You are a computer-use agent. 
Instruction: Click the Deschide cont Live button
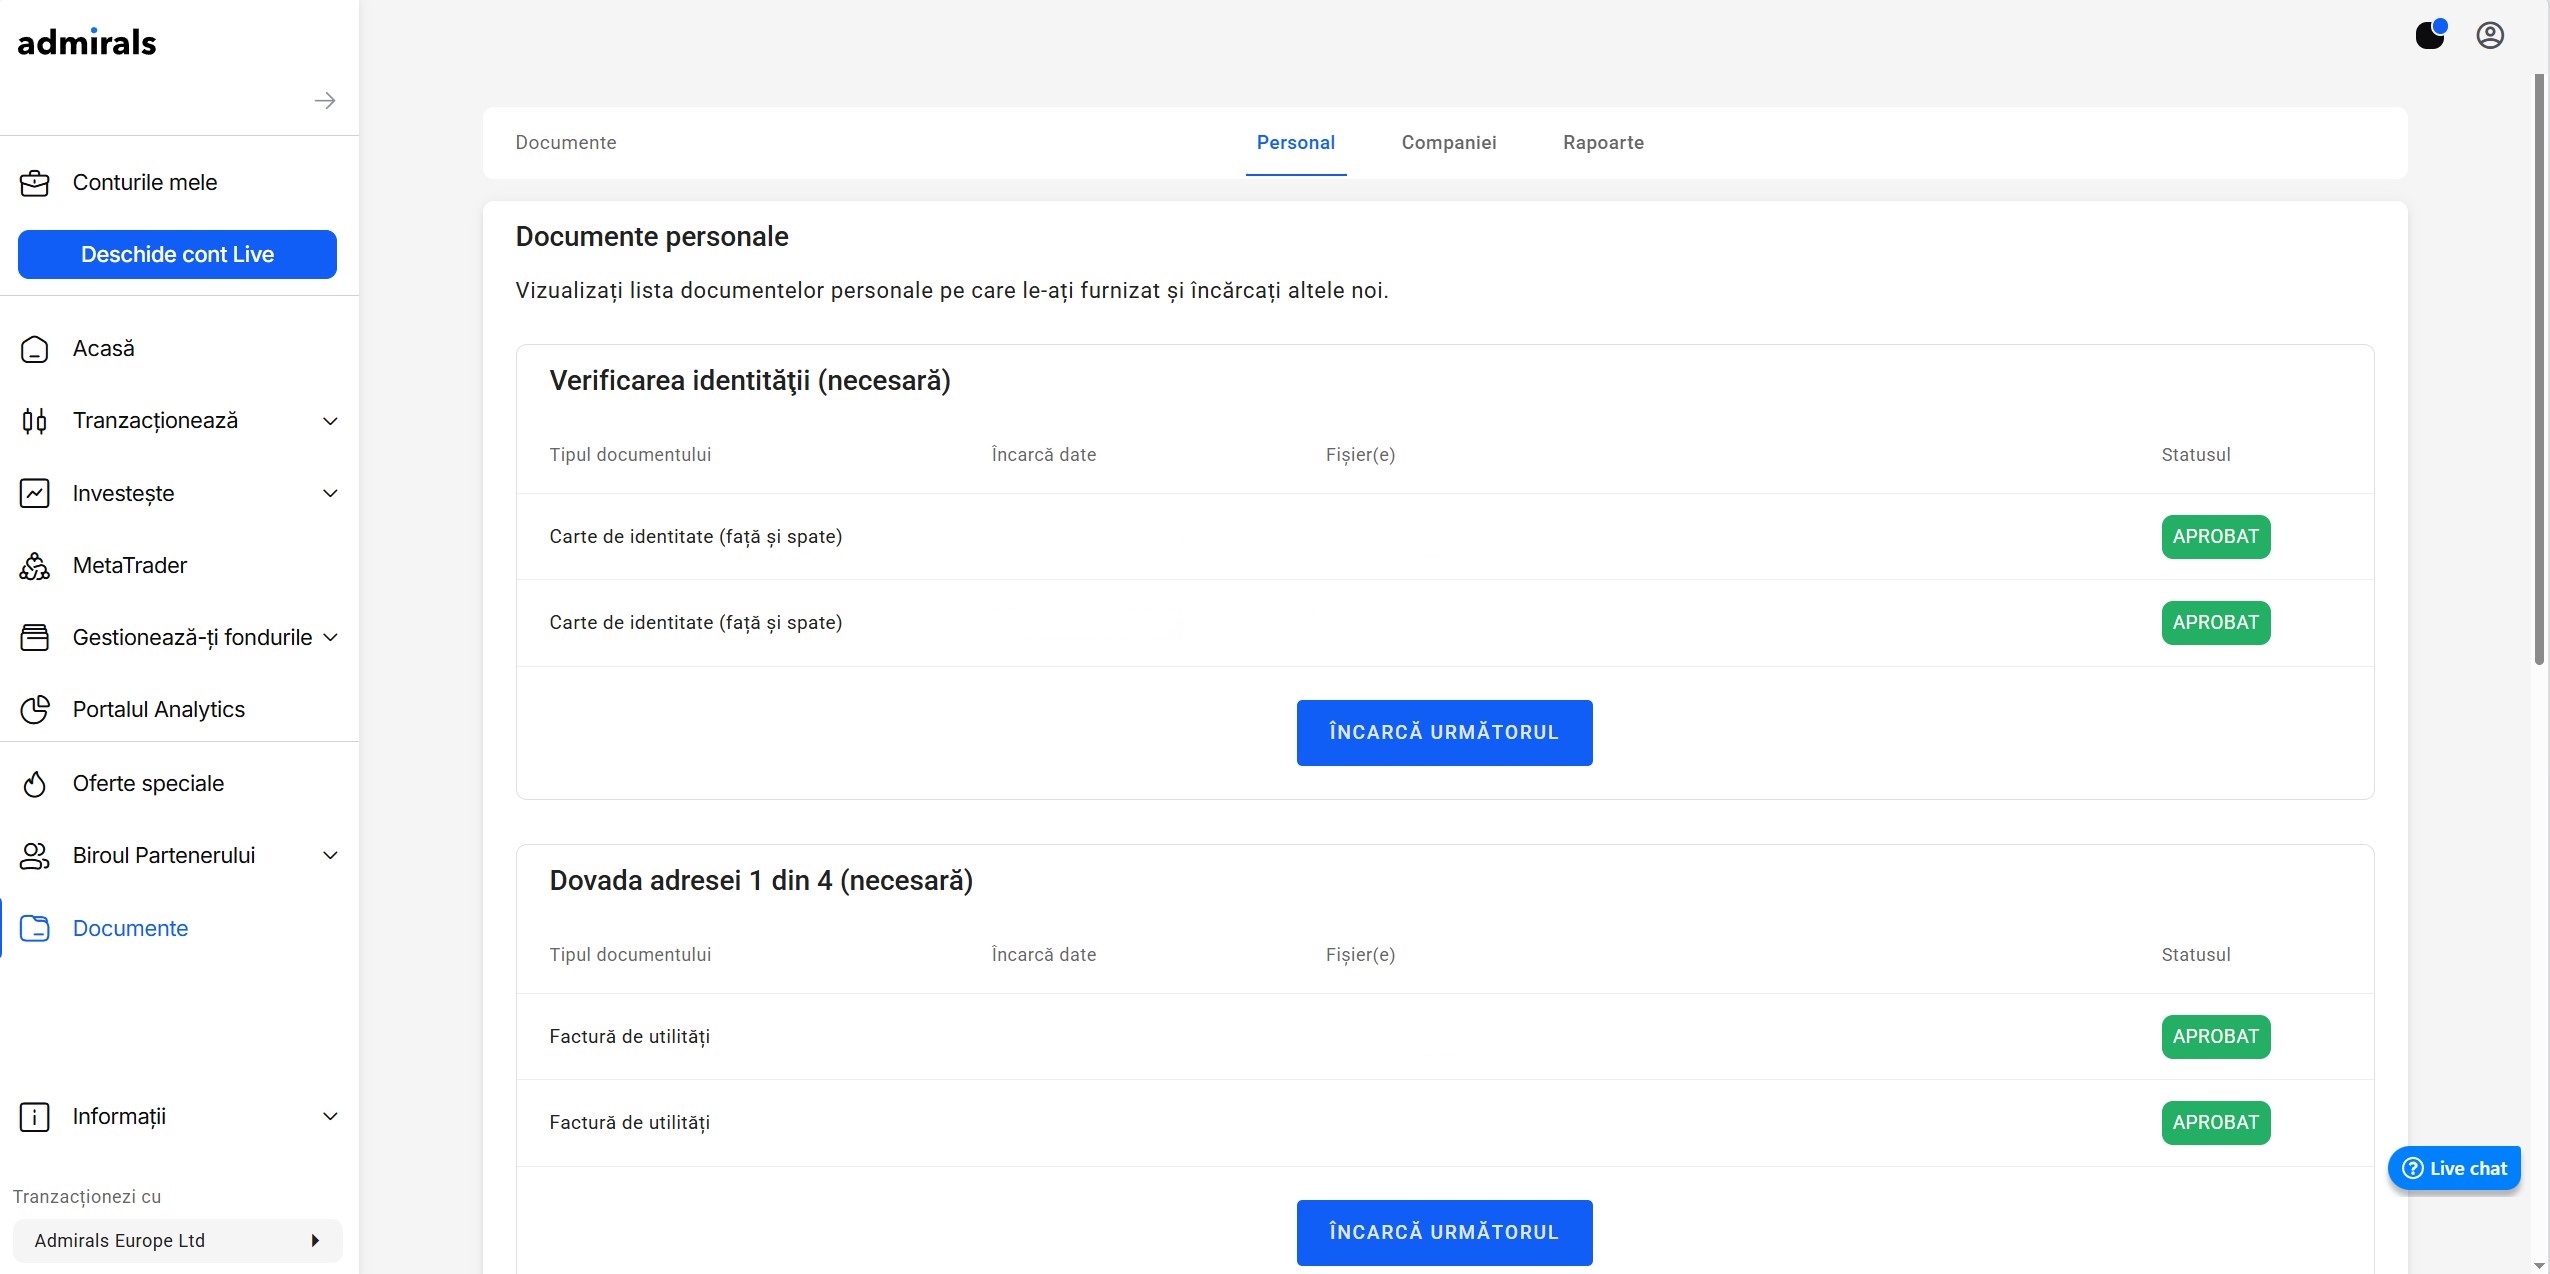[177, 254]
